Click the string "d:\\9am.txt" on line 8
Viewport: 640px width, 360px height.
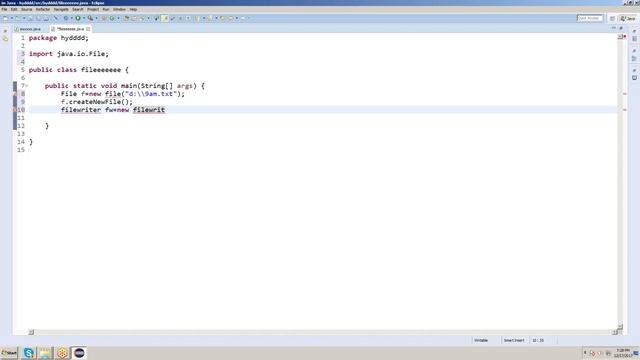tap(151, 94)
